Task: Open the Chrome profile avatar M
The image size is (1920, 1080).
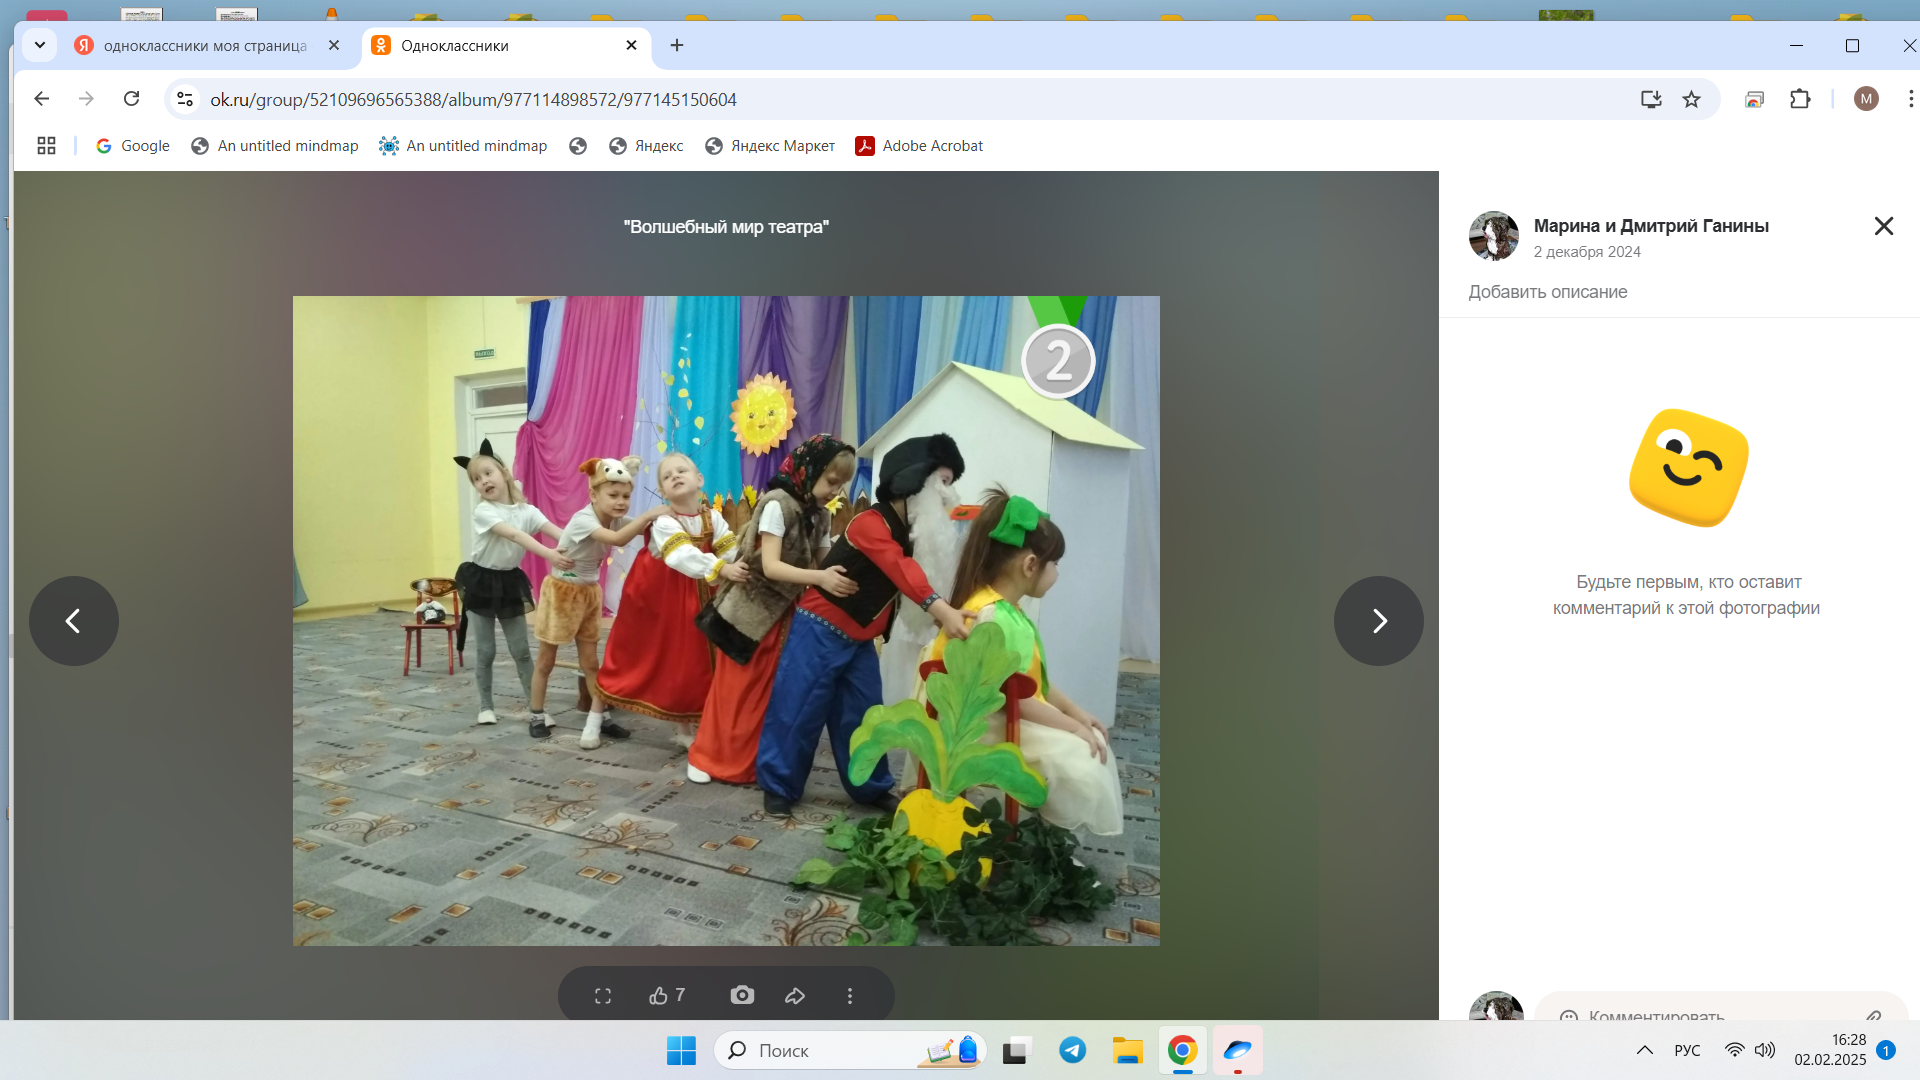Action: click(1866, 99)
